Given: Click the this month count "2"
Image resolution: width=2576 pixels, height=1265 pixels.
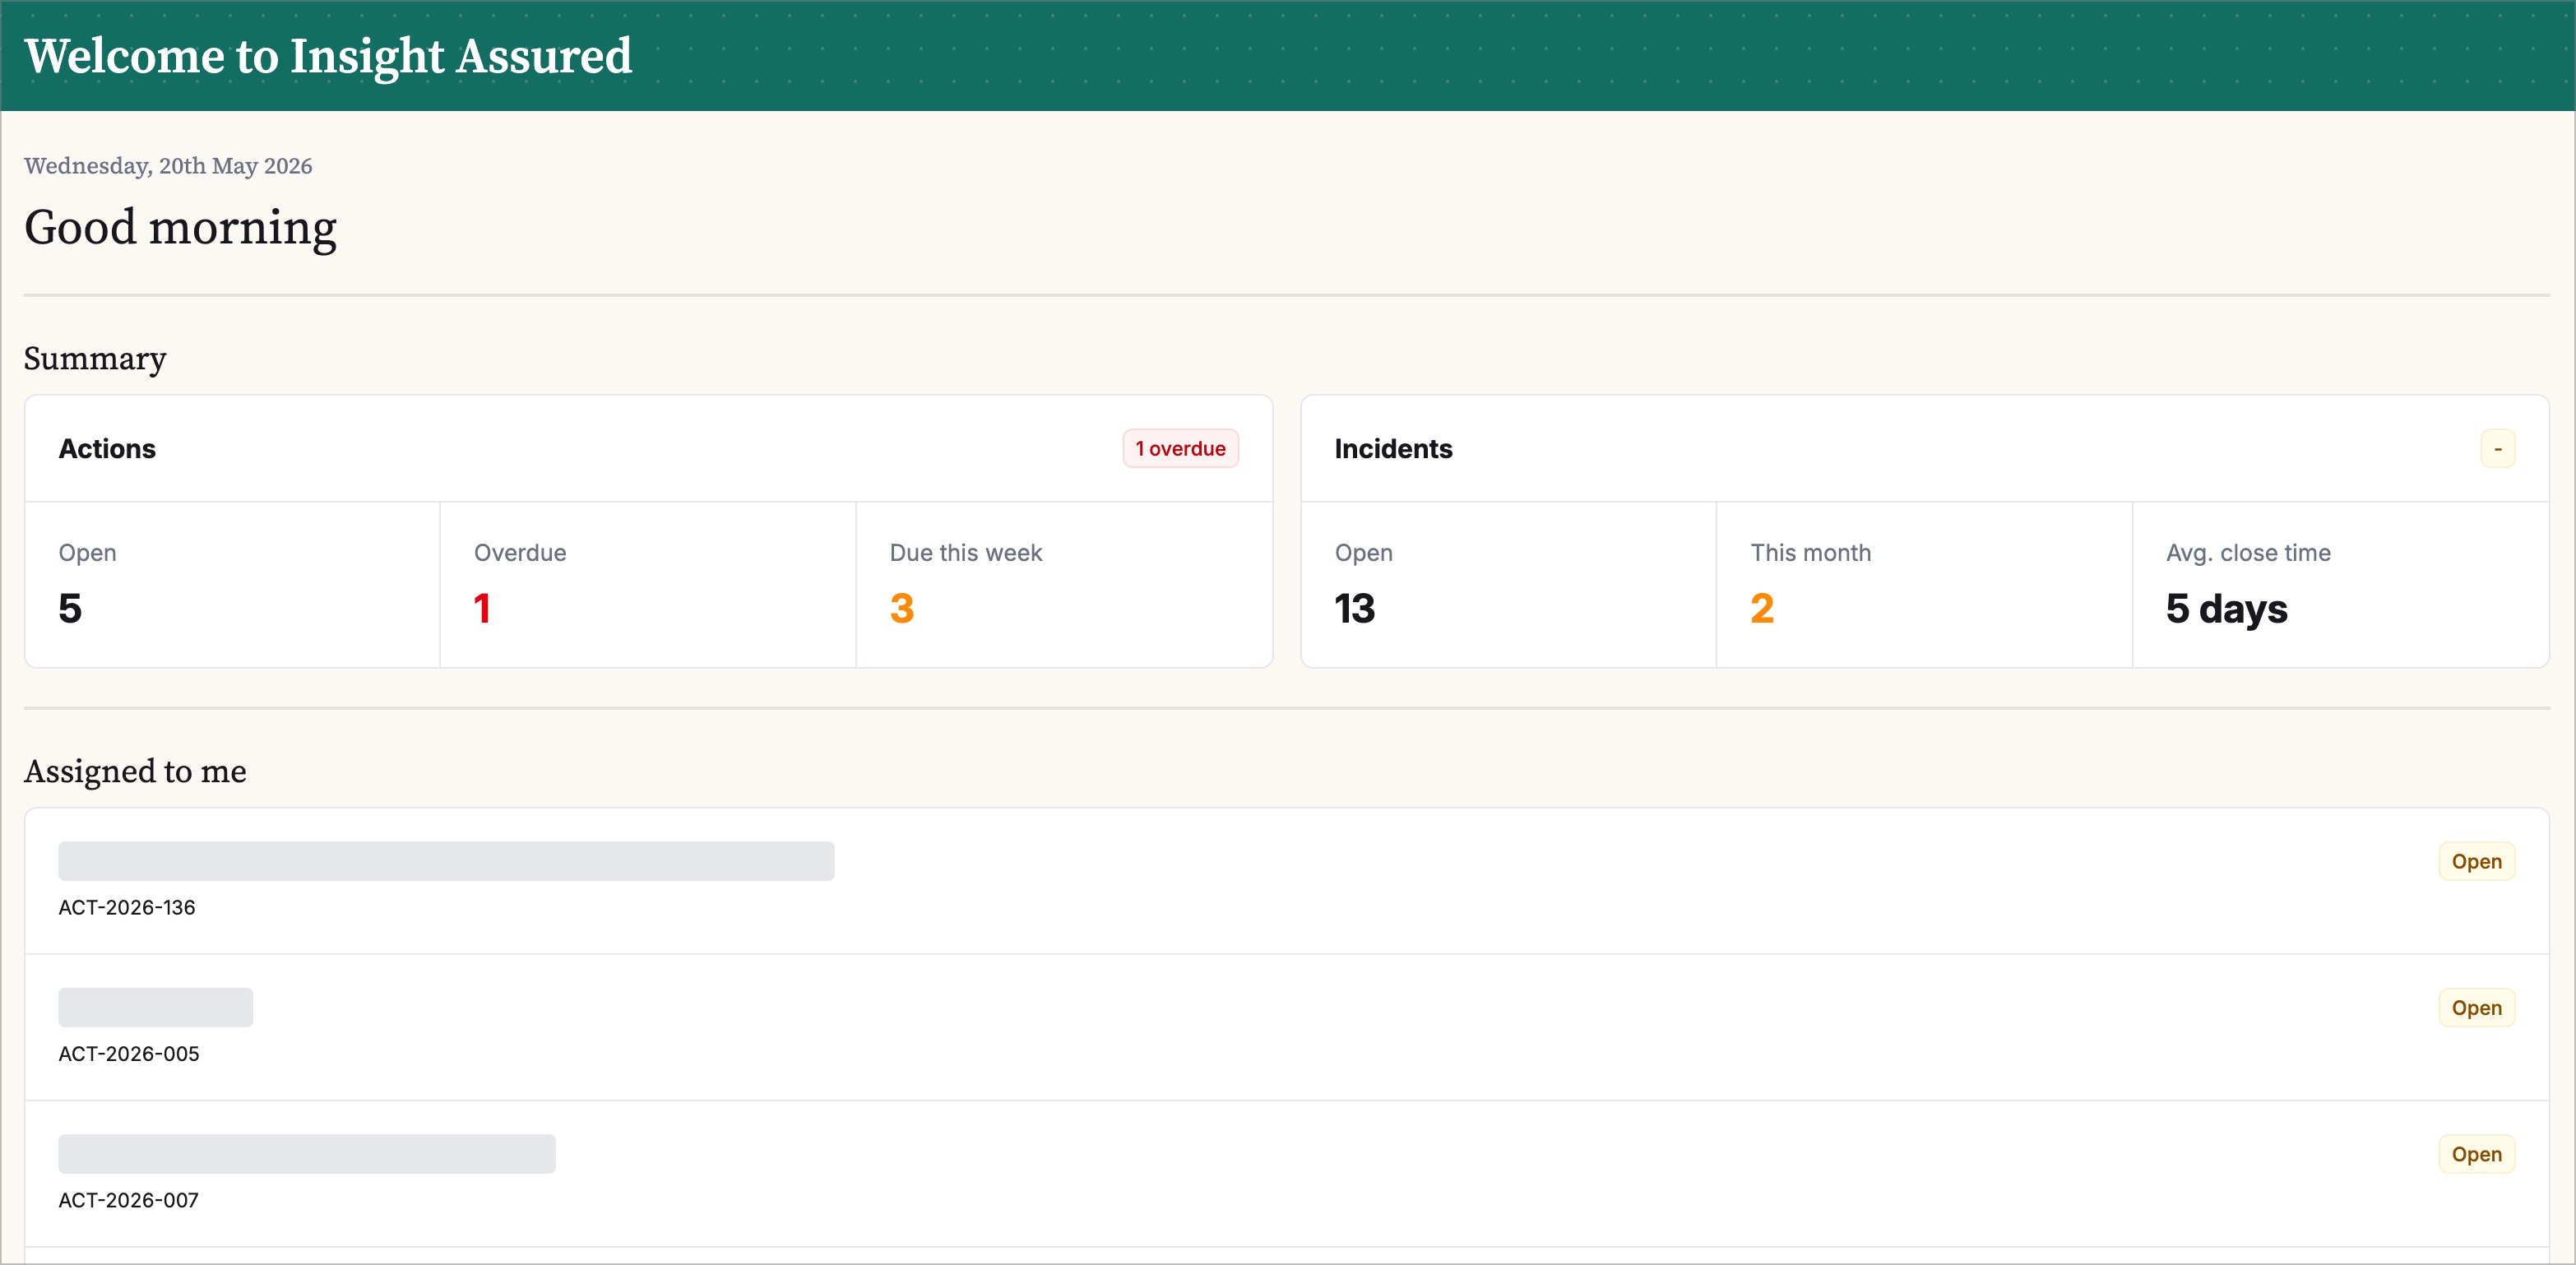Looking at the screenshot, I should 1762,608.
